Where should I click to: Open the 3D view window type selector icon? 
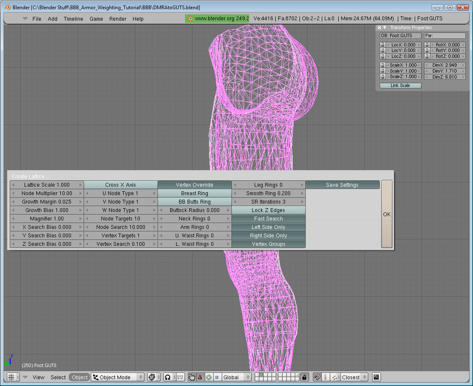tap(12, 377)
